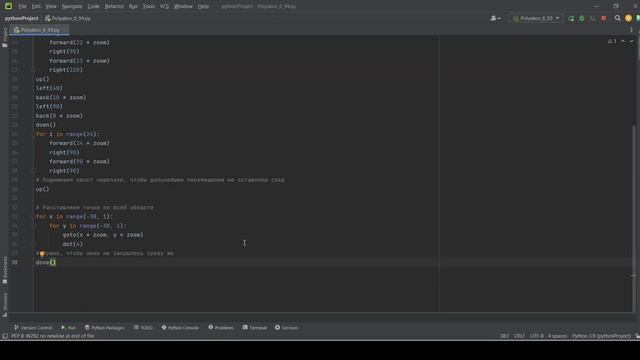Image resolution: width=640 pixels, height=360 pixels.
Task: Click the yellow intention lightbulb on line 37
Action: click(x=42, y=253)
